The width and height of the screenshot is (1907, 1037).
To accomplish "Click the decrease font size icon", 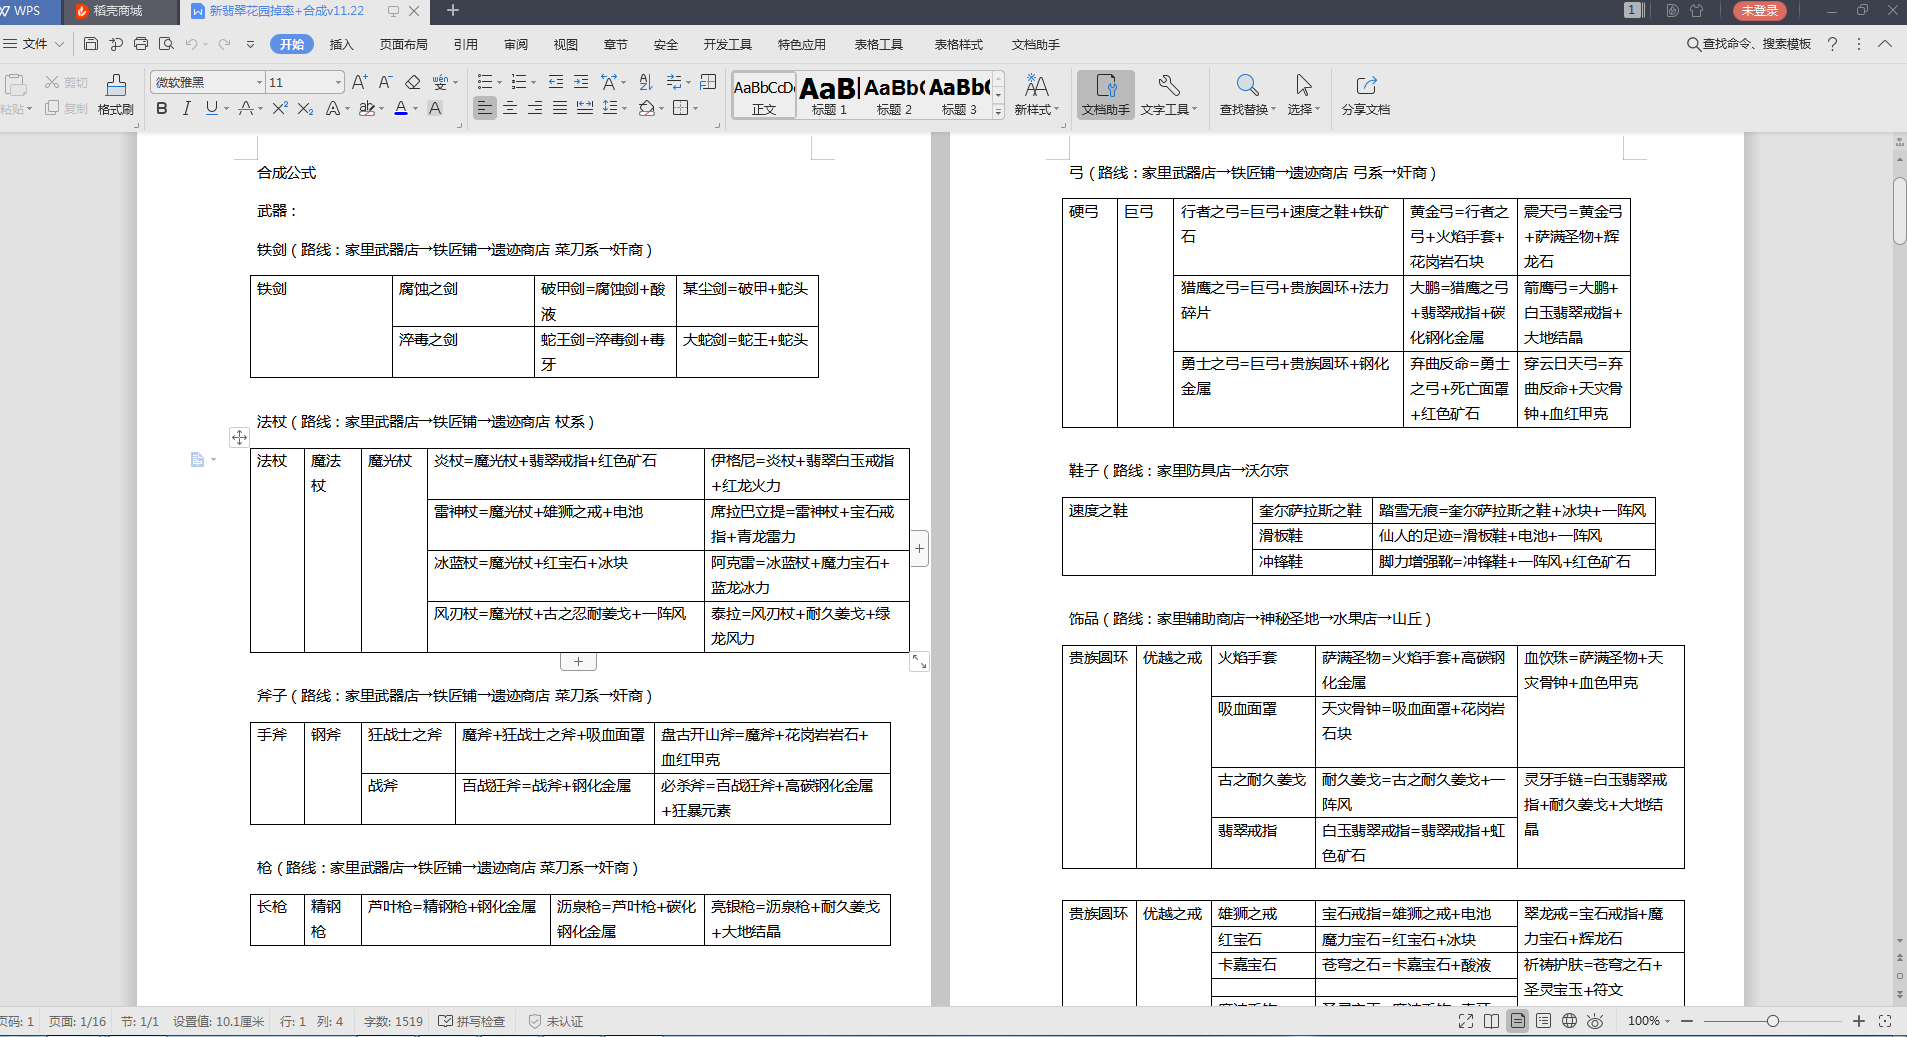I will click(386, 82).
